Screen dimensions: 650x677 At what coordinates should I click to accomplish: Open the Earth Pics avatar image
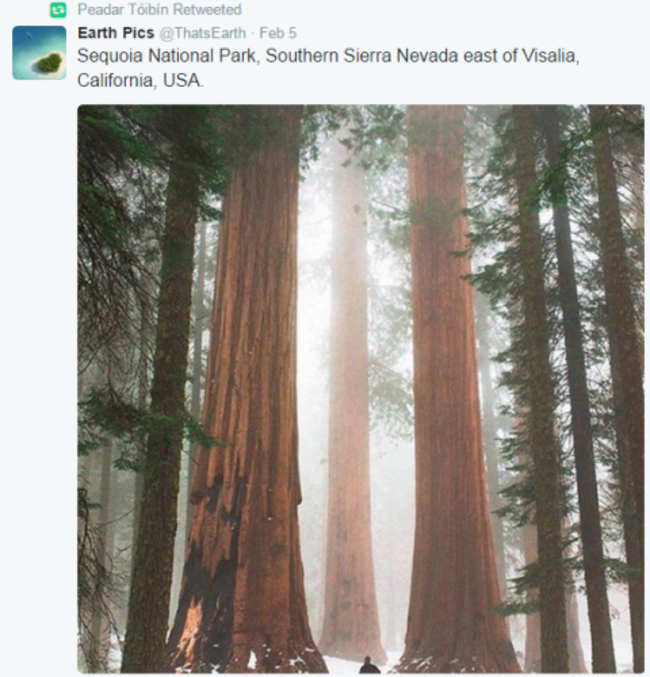point(39,53)
